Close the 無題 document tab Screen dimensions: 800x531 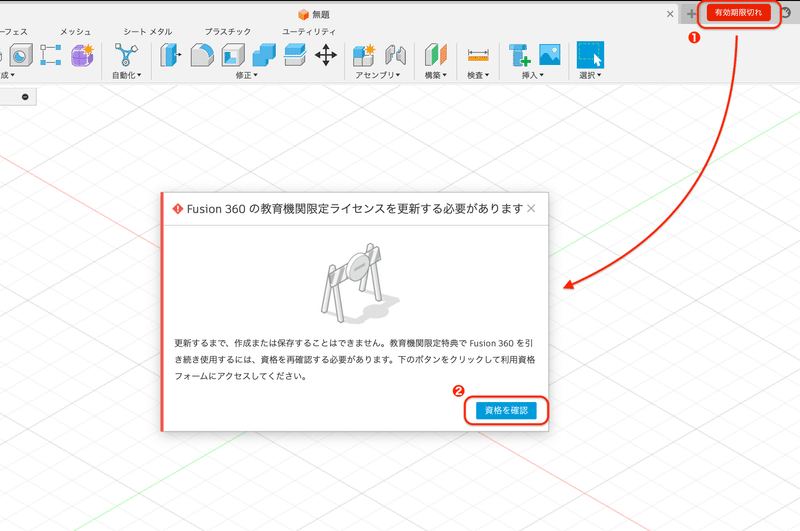[x=670, y=14]
